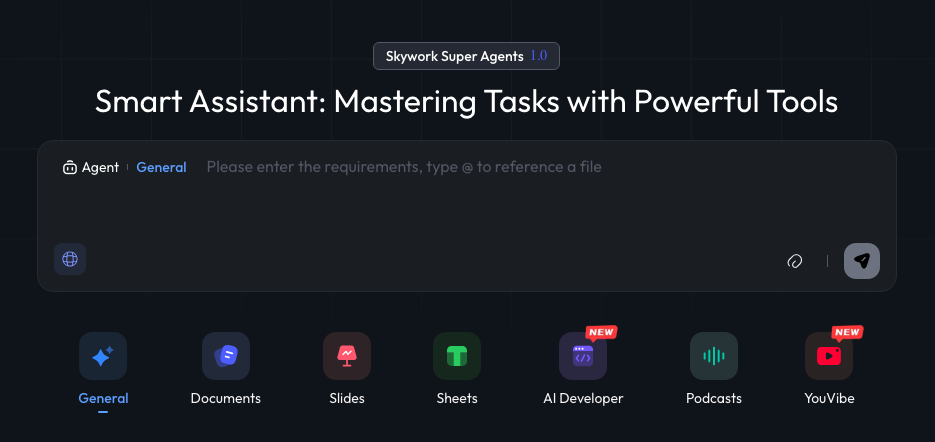Switch to the Podcasts tab label

[714, 398]
